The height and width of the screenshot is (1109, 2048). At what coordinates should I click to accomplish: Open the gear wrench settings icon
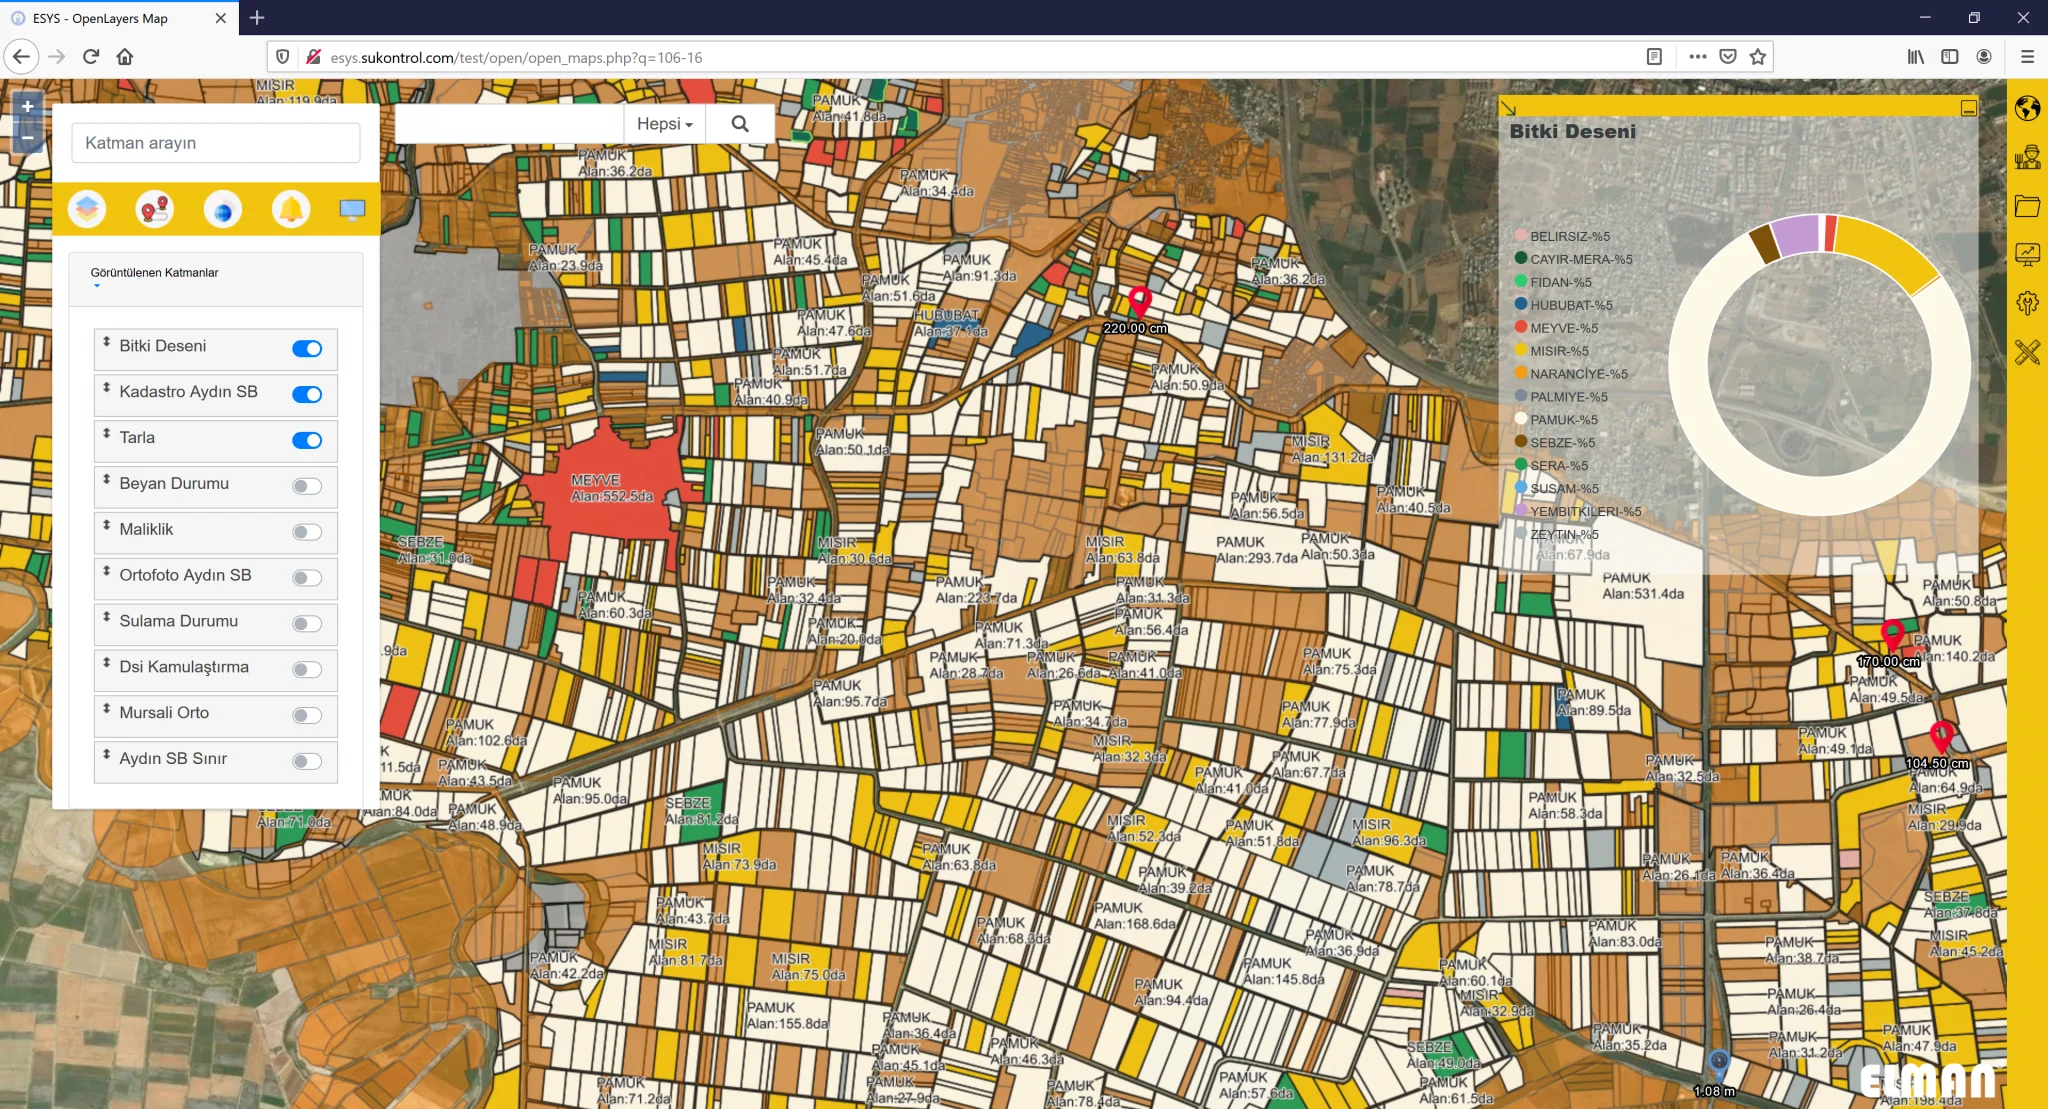[x=2027, y=303]
